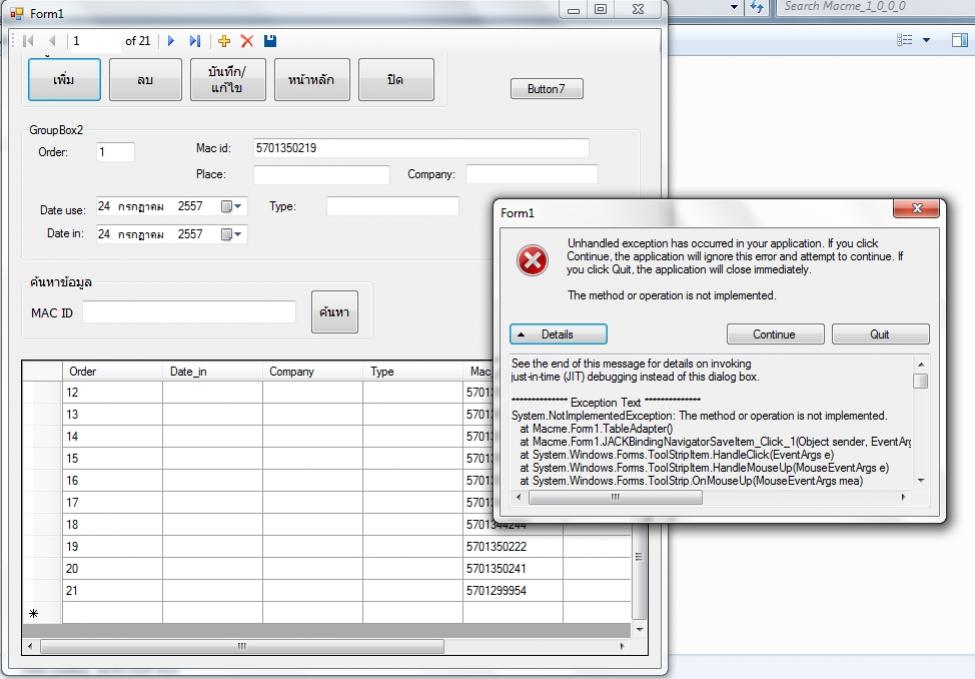Jump to last record in navigator
This screenshot has width=975, height=679.
pos(195,41)
